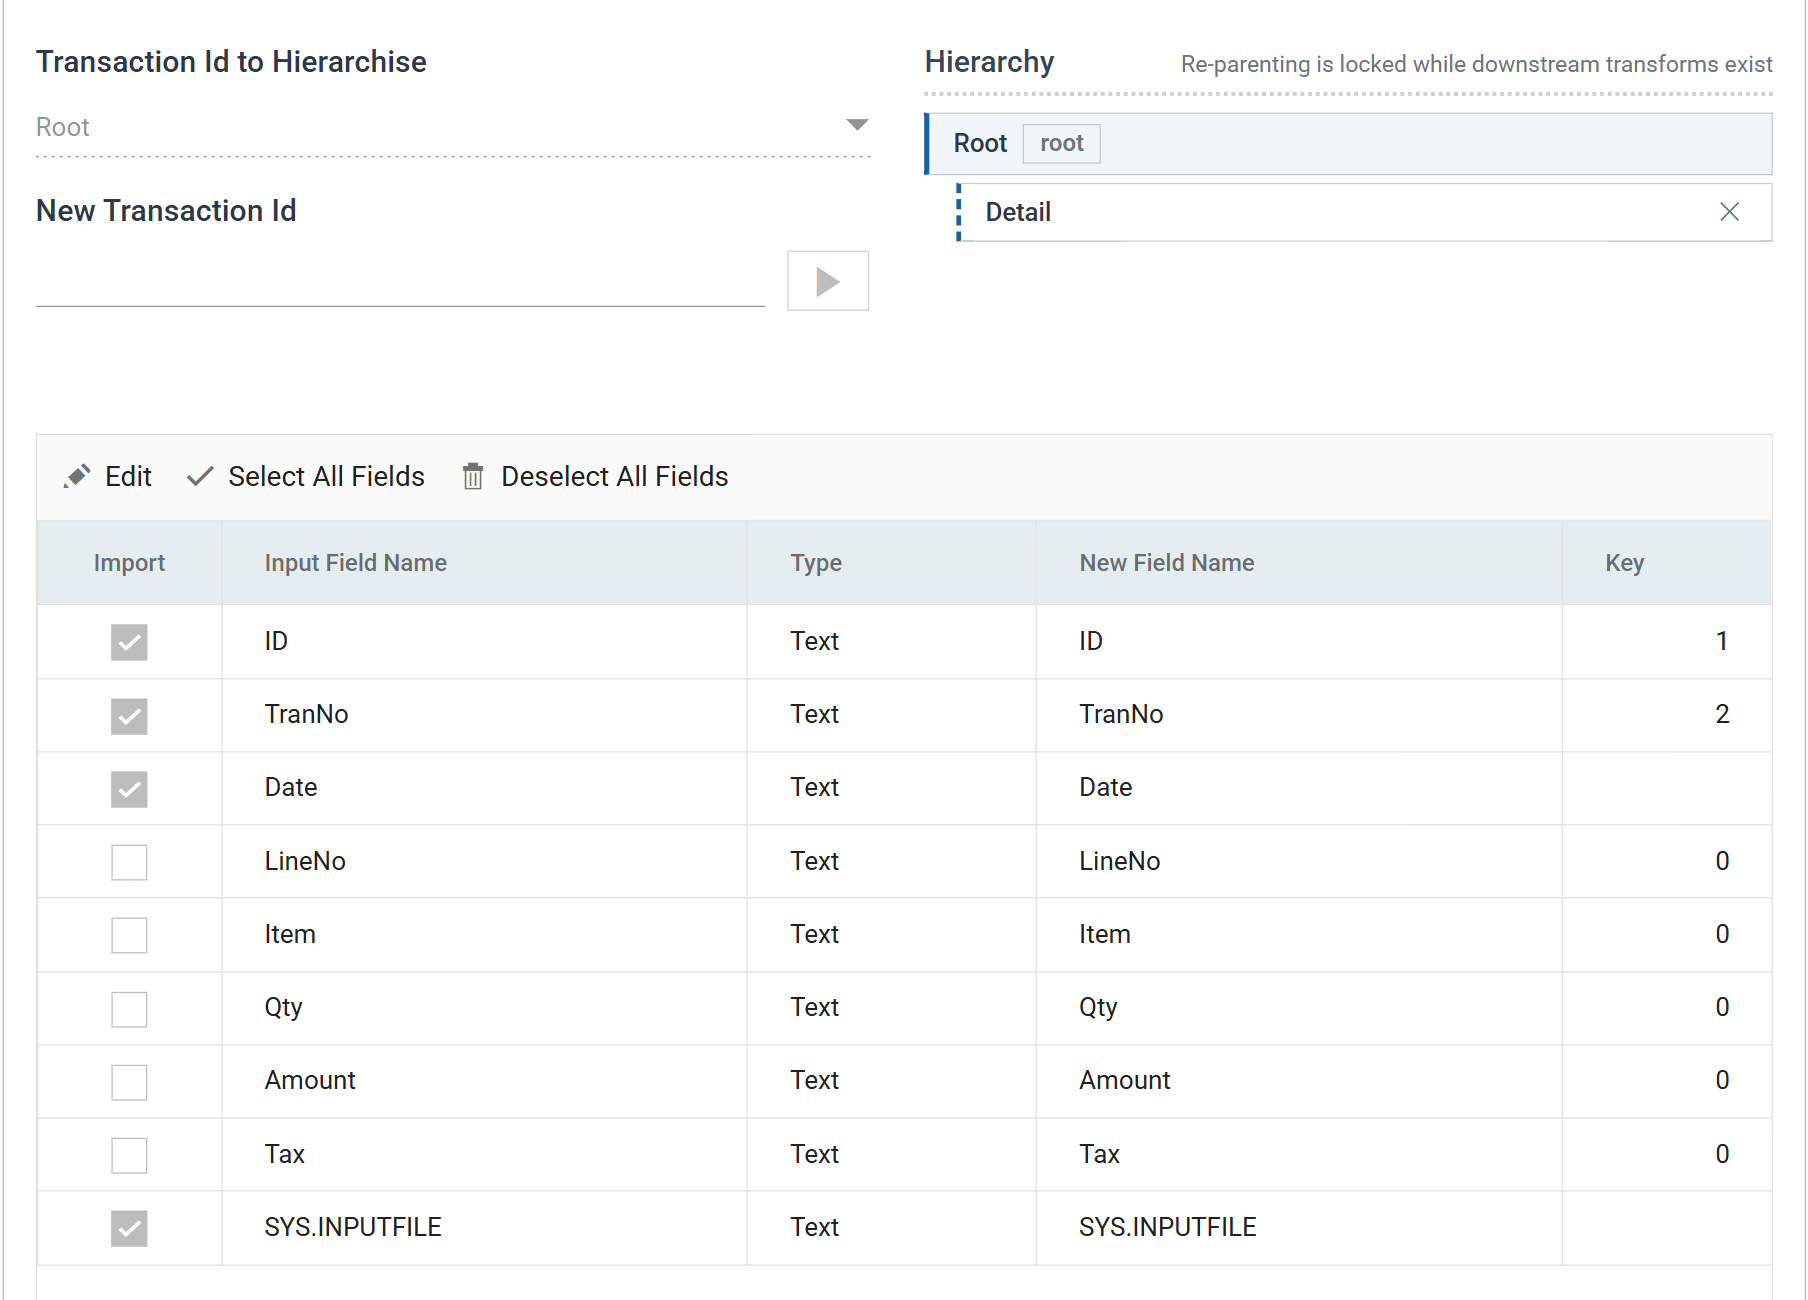
Task: Click the re-parenting locked notice text
Action: (1476, 64)
